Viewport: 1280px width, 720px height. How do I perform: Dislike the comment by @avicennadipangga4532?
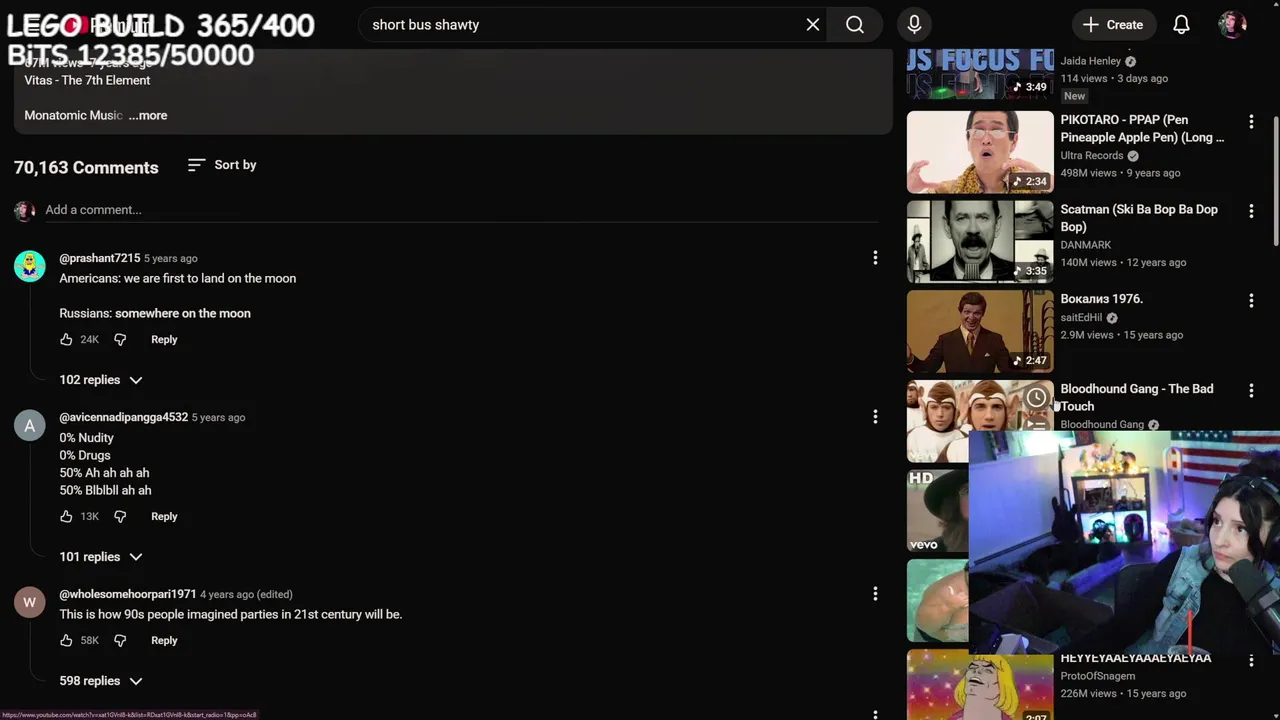(120, 517)
